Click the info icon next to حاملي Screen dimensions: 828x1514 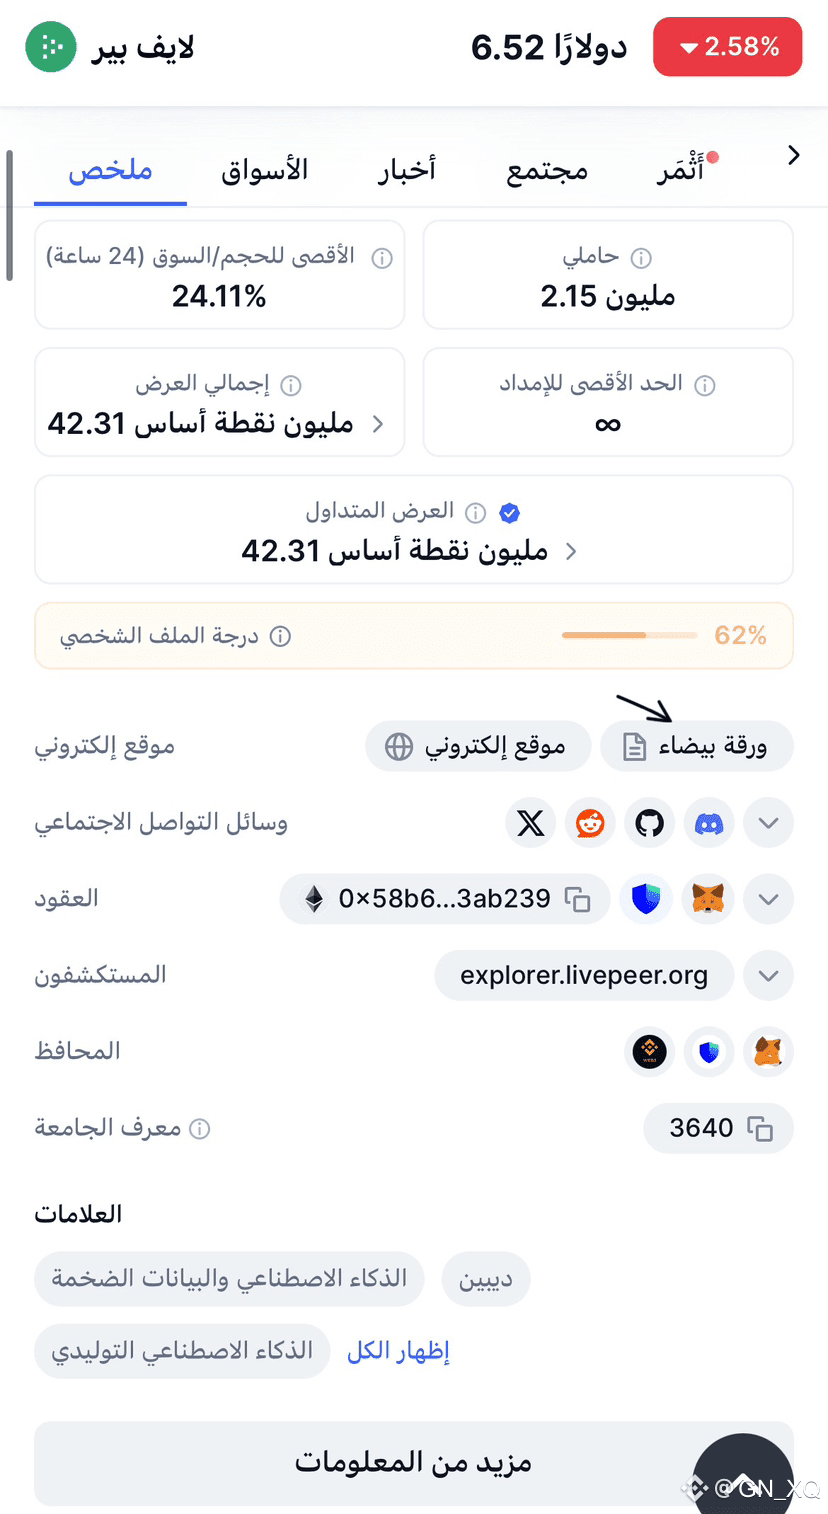point(642,258)
